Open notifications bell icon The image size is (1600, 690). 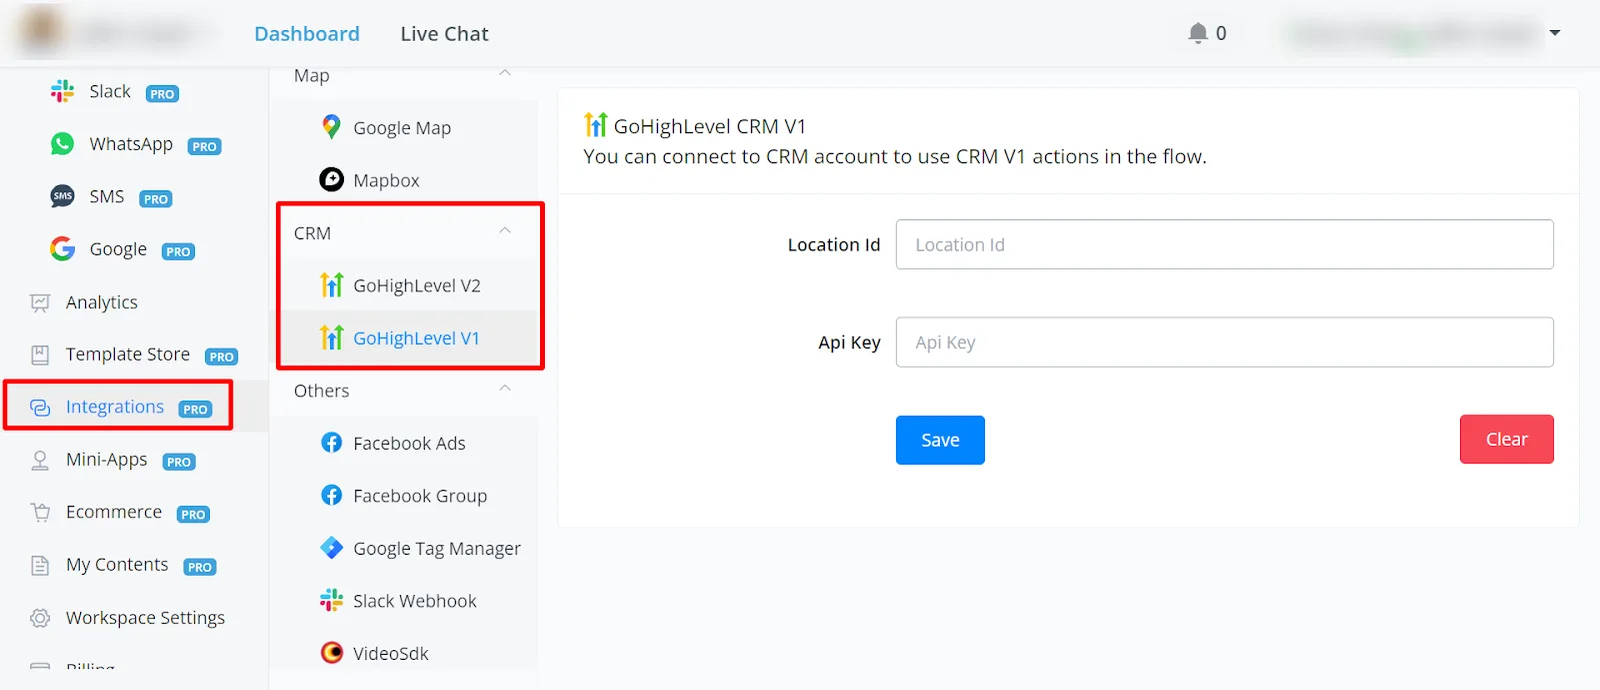tap(1198, 33)
